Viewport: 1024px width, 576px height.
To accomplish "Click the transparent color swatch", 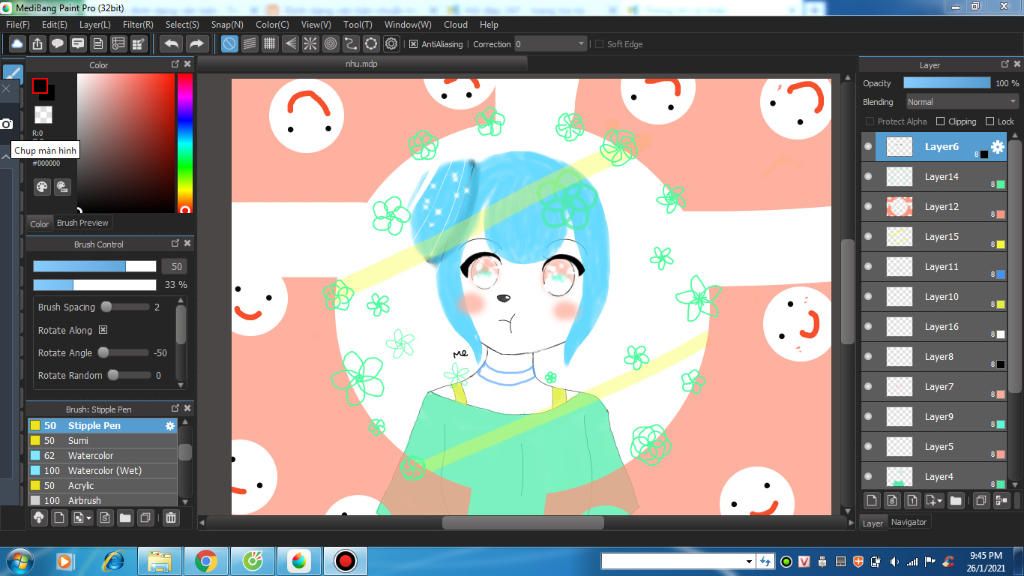I will (43, 115).
